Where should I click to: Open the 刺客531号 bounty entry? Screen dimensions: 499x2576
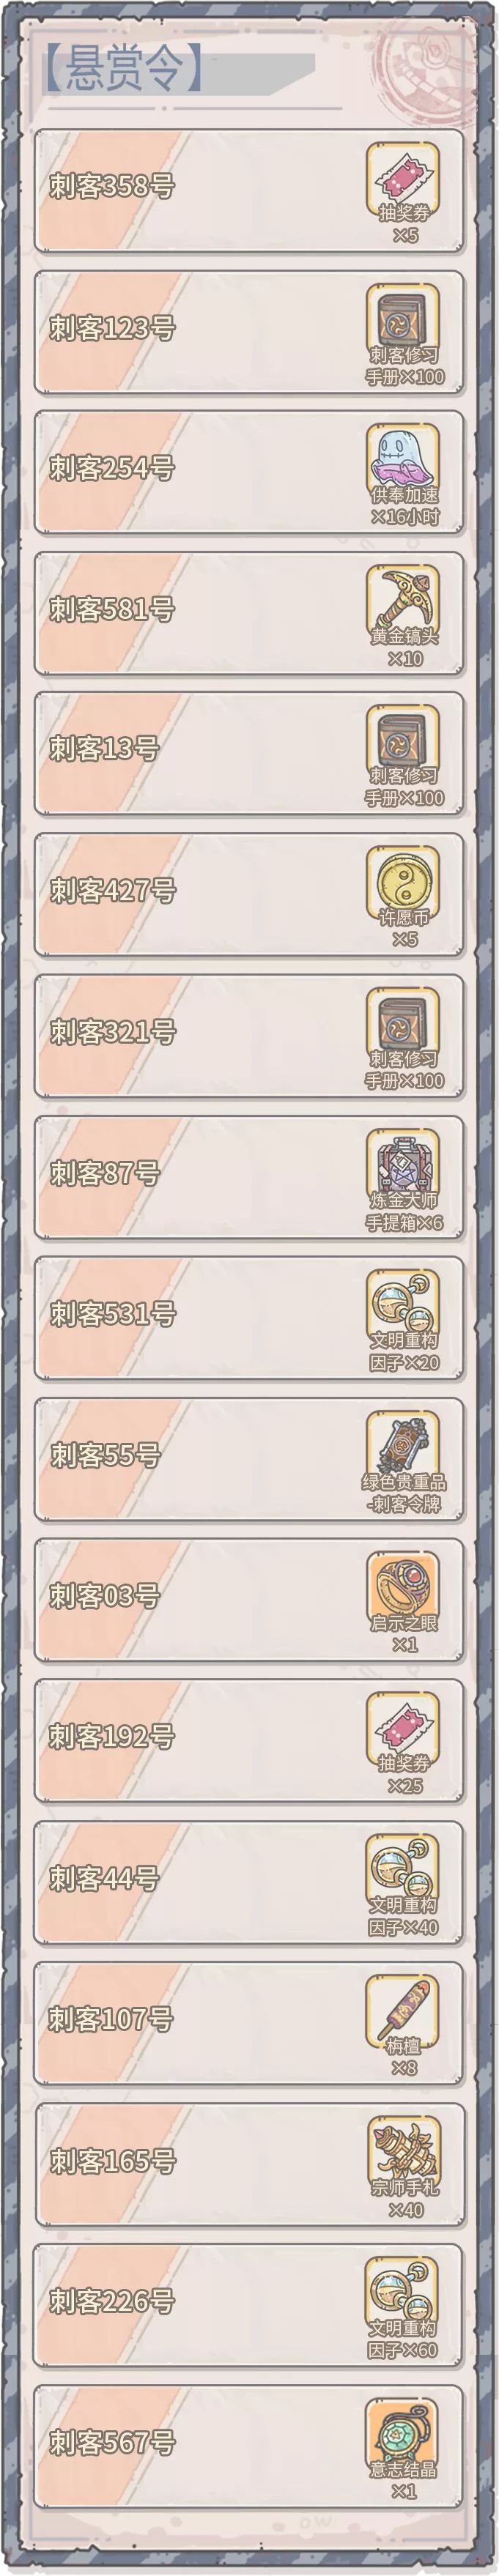pos(249,1318)
